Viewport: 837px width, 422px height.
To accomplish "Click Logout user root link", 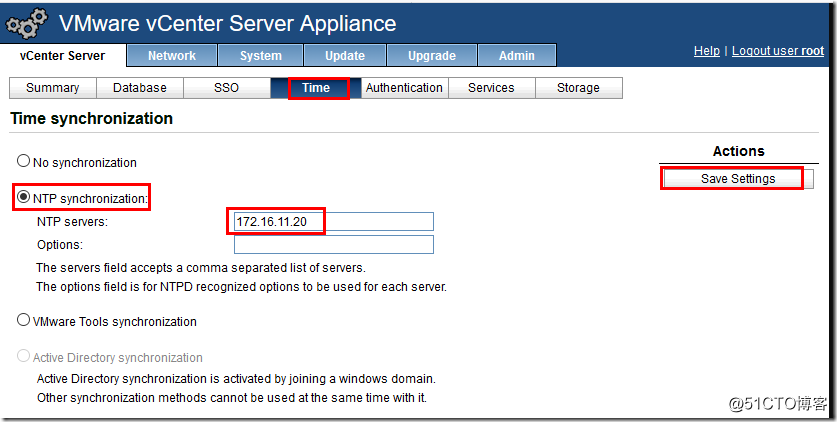I will pyautogui.click(x=778, y=51).
